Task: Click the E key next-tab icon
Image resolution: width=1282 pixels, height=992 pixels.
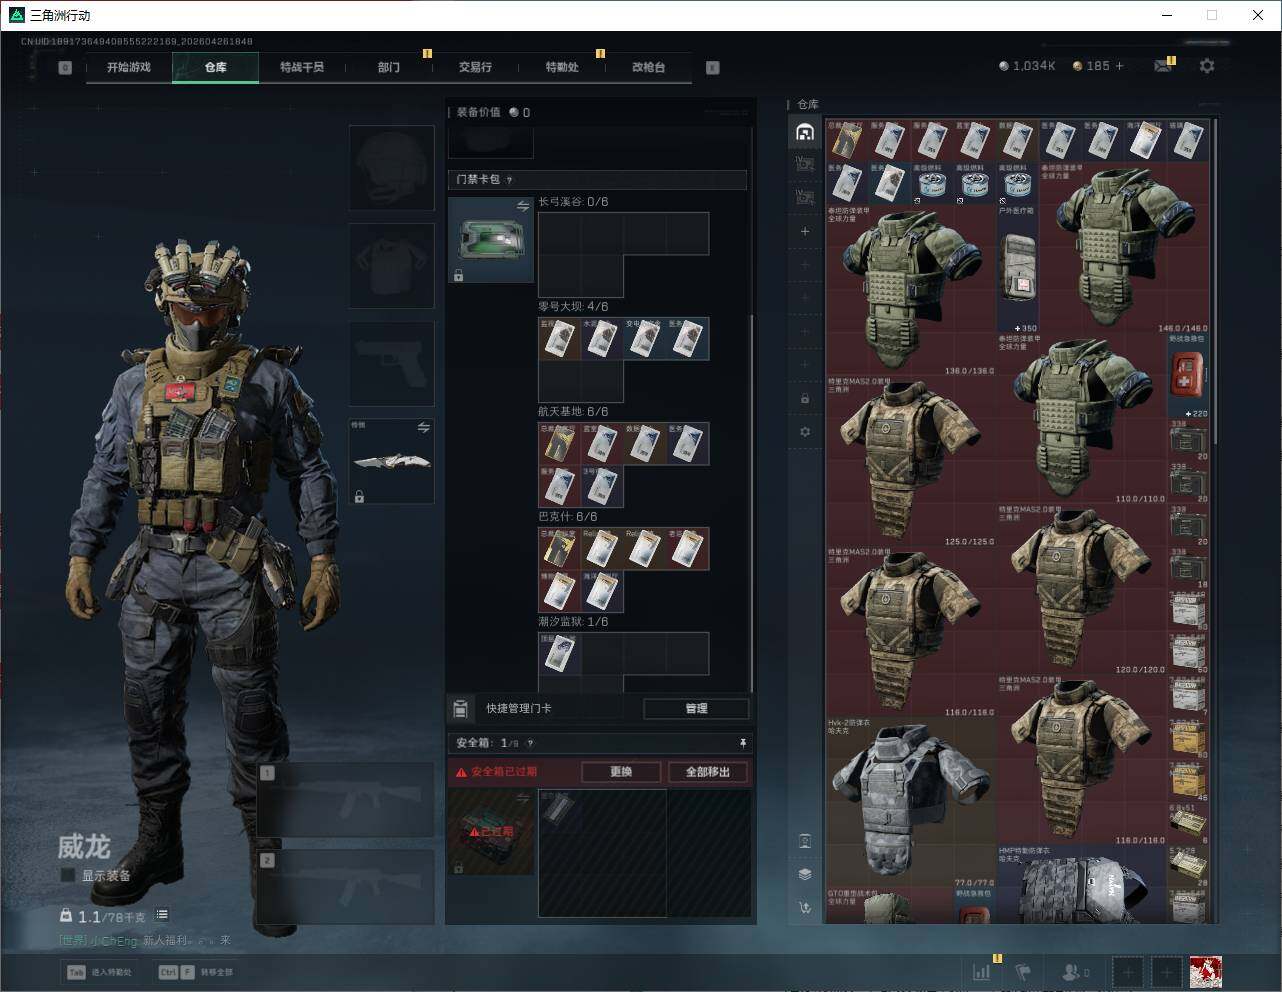Action: (x=713, y=67)
